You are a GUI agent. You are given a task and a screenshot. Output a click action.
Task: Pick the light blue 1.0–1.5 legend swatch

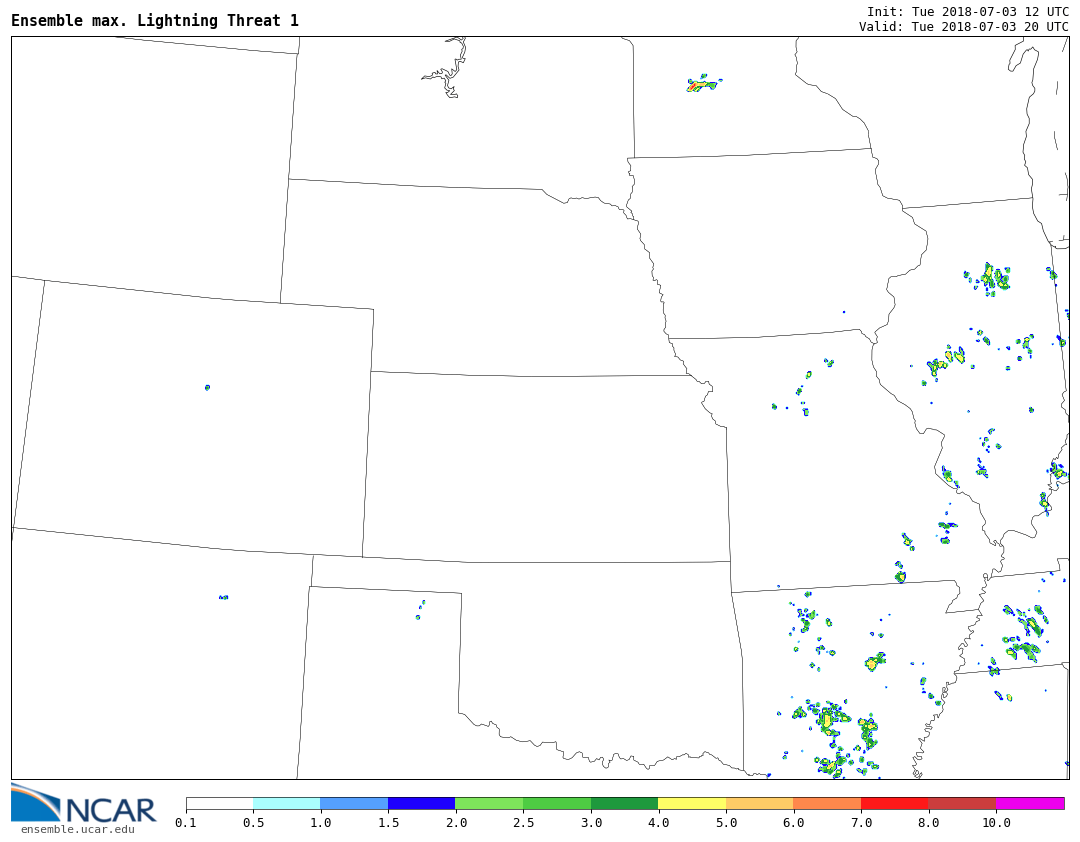(x=354, y=803)
